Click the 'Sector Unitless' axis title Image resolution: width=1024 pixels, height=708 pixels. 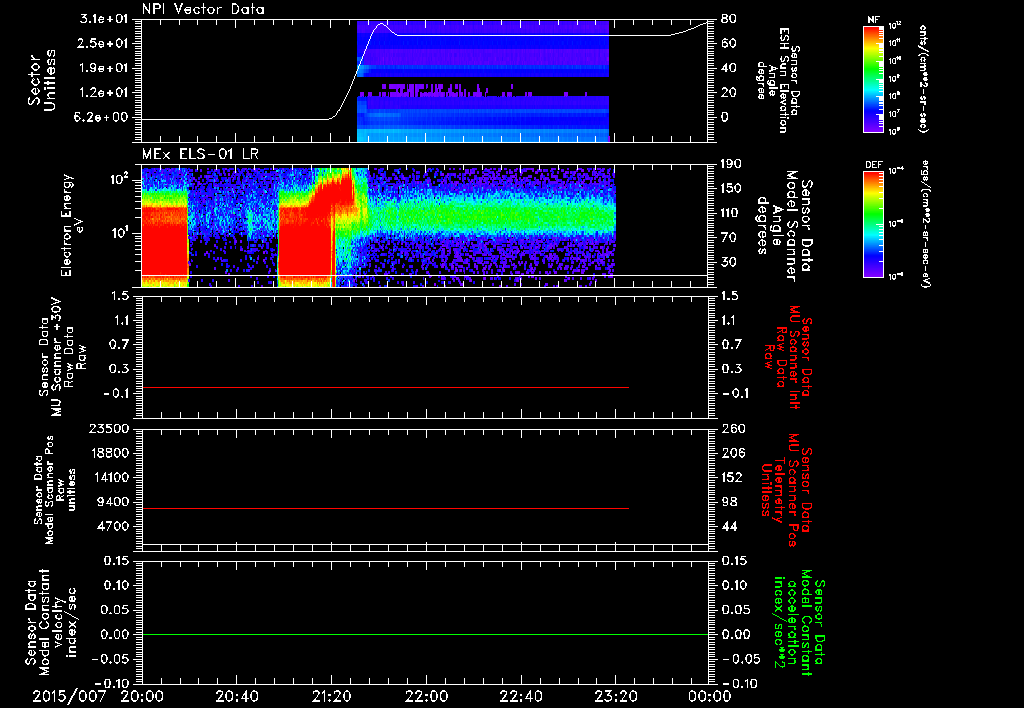point(42,80)
